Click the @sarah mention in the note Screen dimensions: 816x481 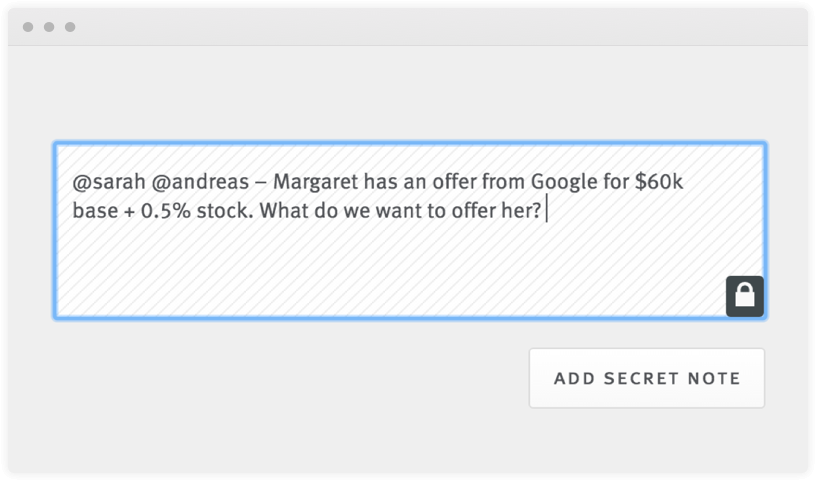point(109,182)
